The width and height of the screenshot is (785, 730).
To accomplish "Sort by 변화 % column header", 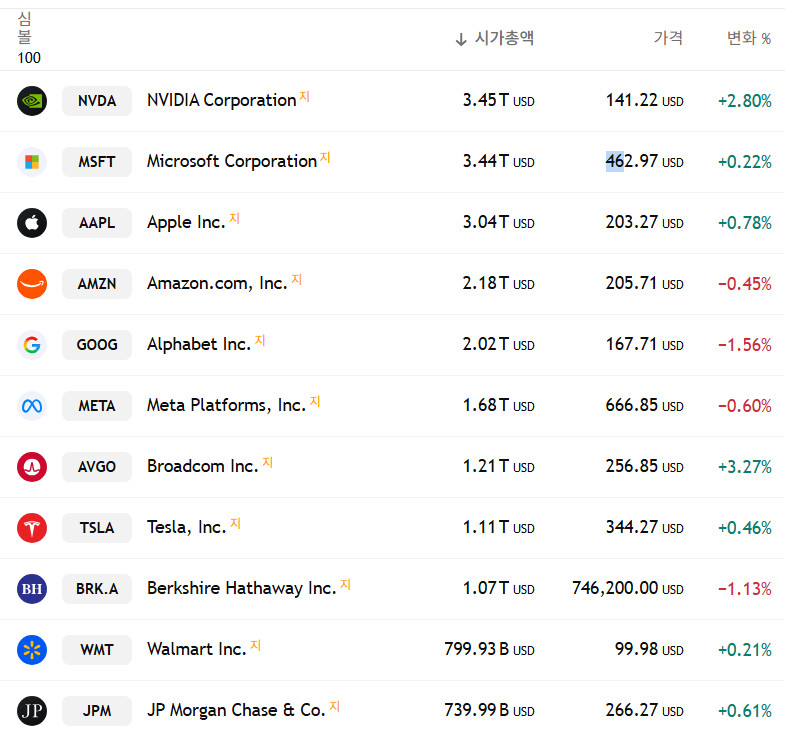I will click(x=749, y=38).
